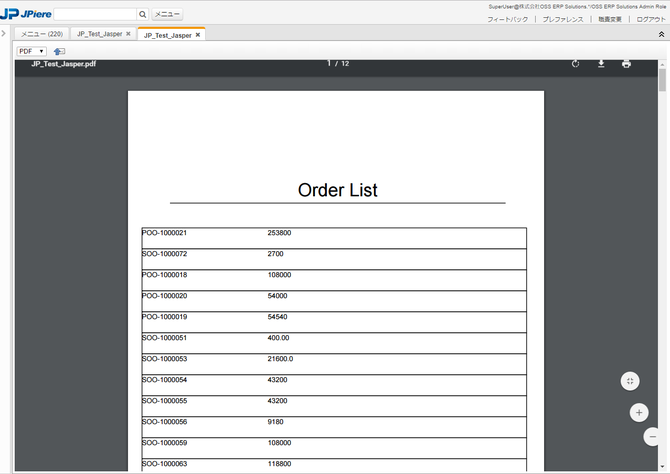The height and width of the screenshot is (474, 670).
Task: Click the scrollbar down arrow
Action: pyautogui.click(x=662, y=467)
